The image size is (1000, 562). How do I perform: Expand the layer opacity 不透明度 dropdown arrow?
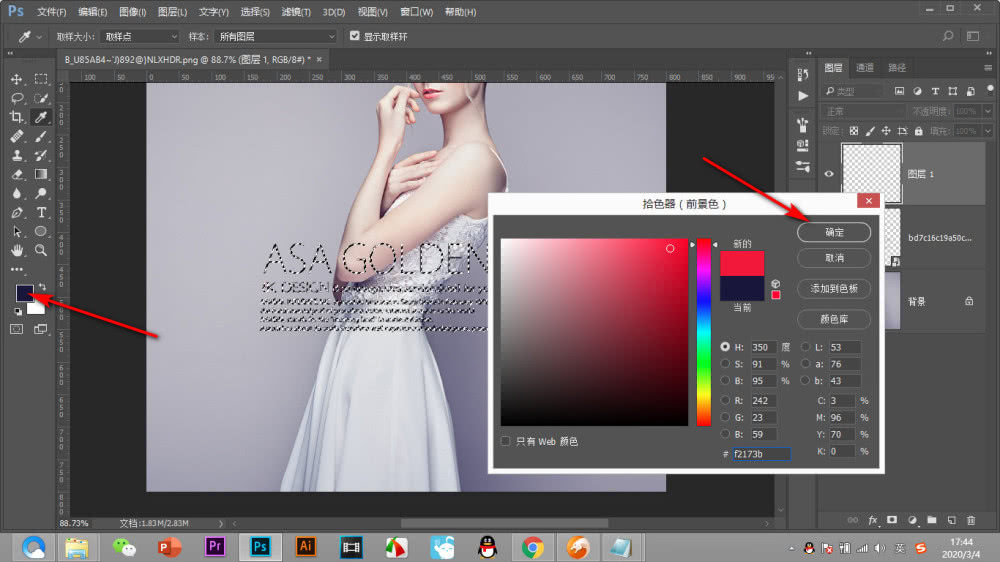point(986,111)
